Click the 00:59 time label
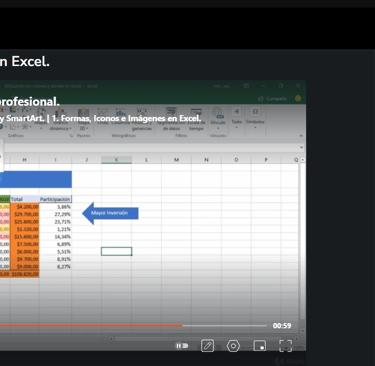The image size is (375, 366). click(x=282, y=326)
